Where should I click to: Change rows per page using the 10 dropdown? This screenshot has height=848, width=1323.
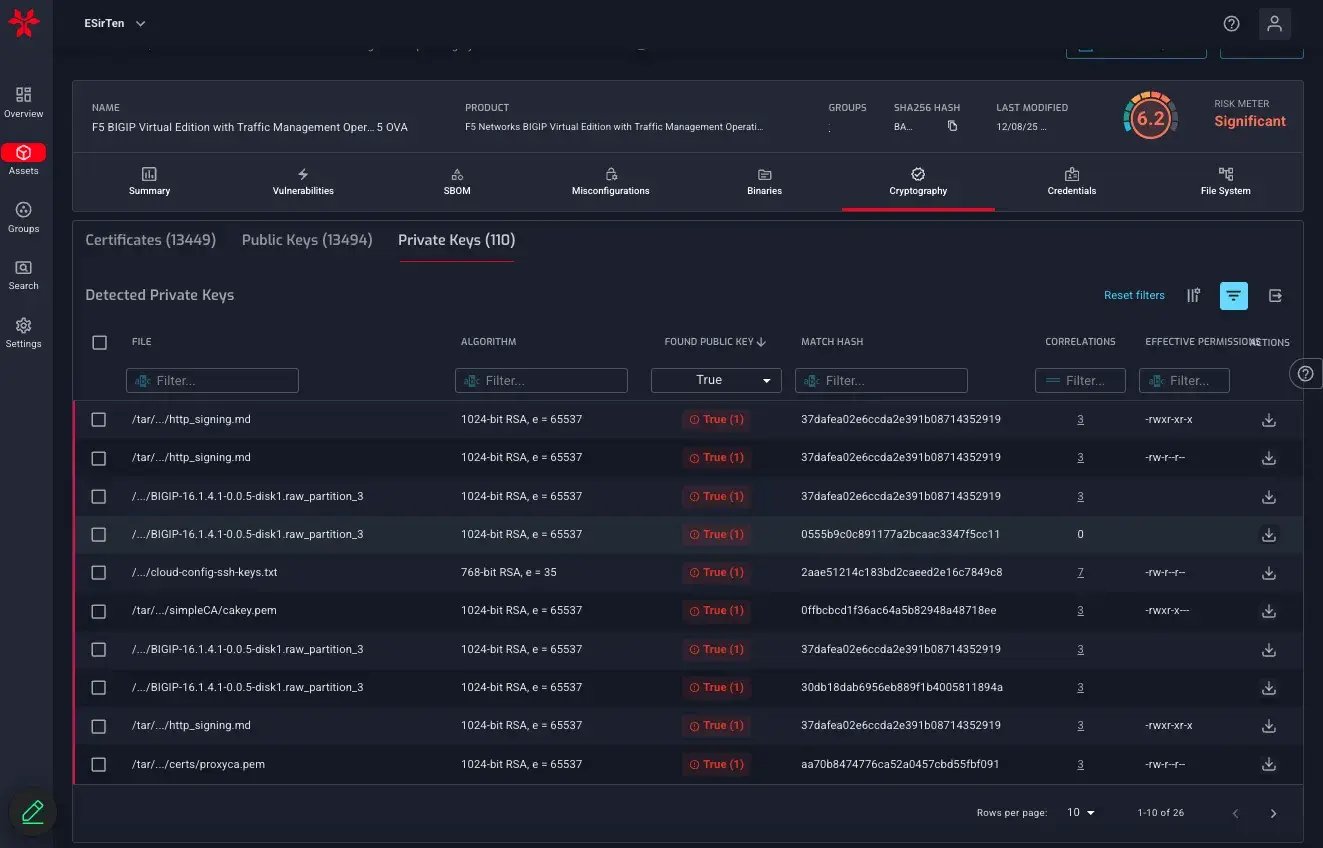[1080, 812]
